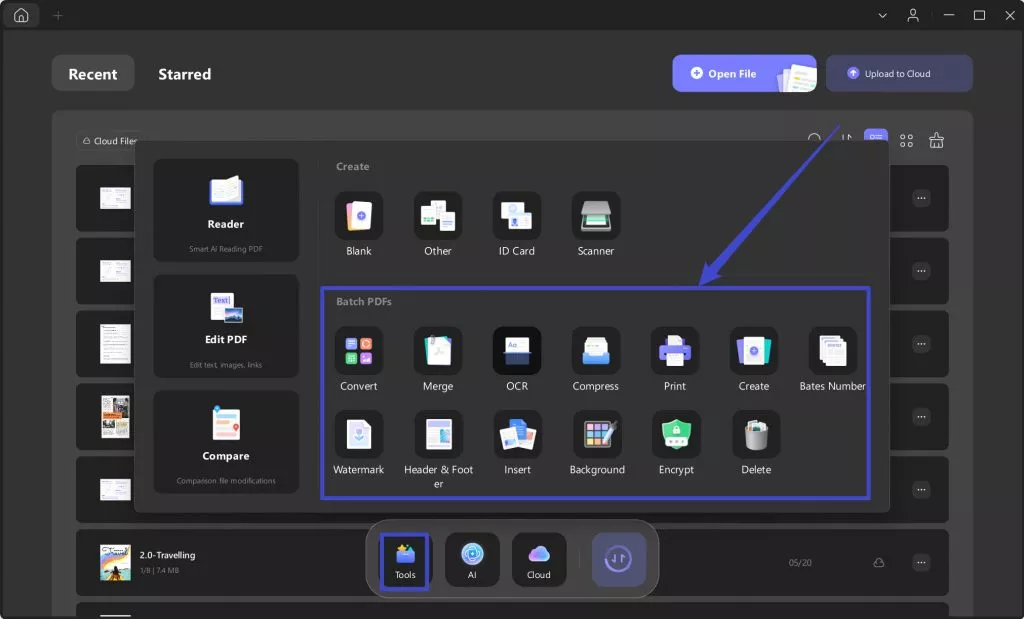Image resolution: width=1024 pixels, height=619 pixels.
Task: Start batch Convert
Action: 359,359
